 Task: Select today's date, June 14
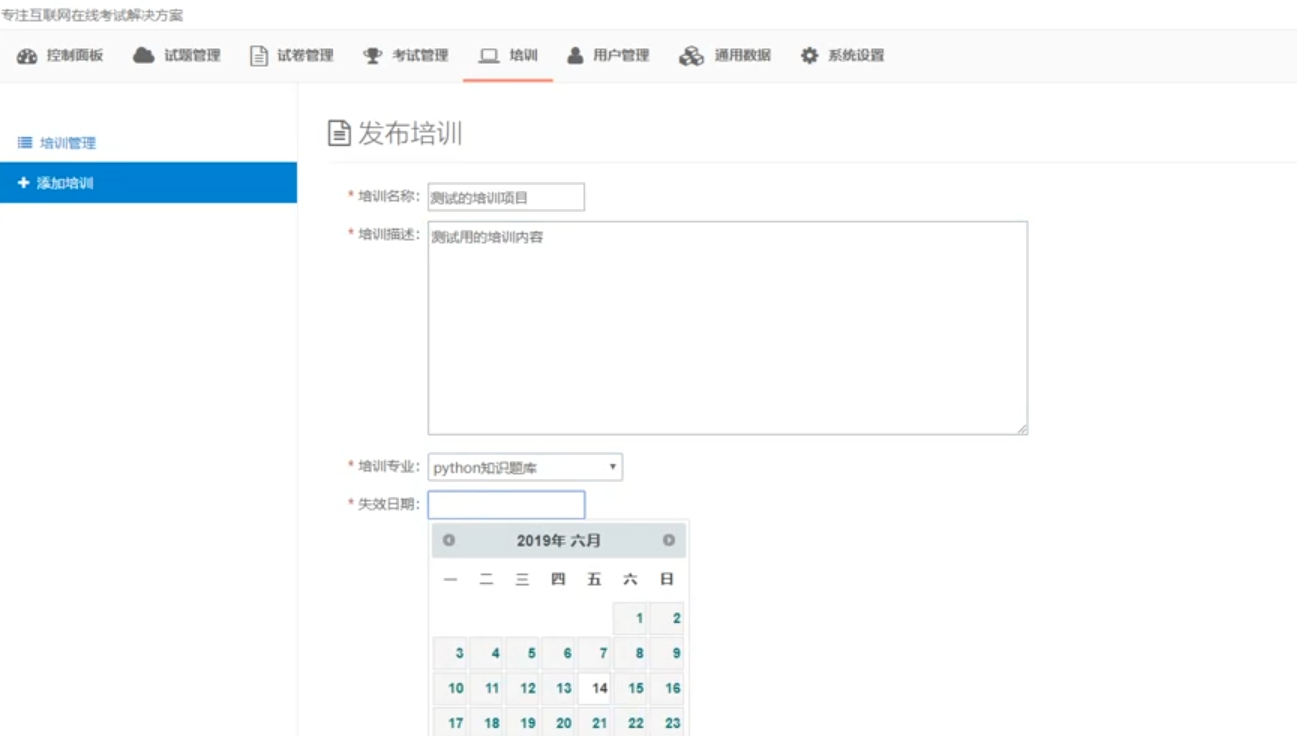pos(596,688)
